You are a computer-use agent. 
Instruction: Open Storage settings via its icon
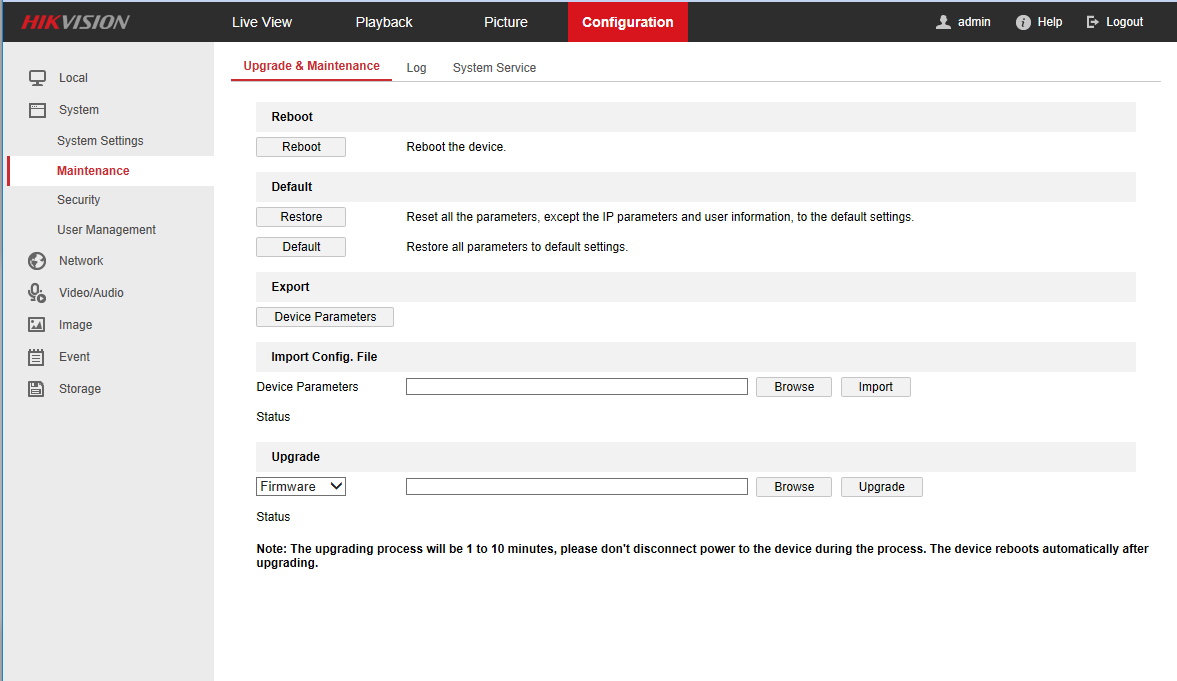[x=37, y=388]
